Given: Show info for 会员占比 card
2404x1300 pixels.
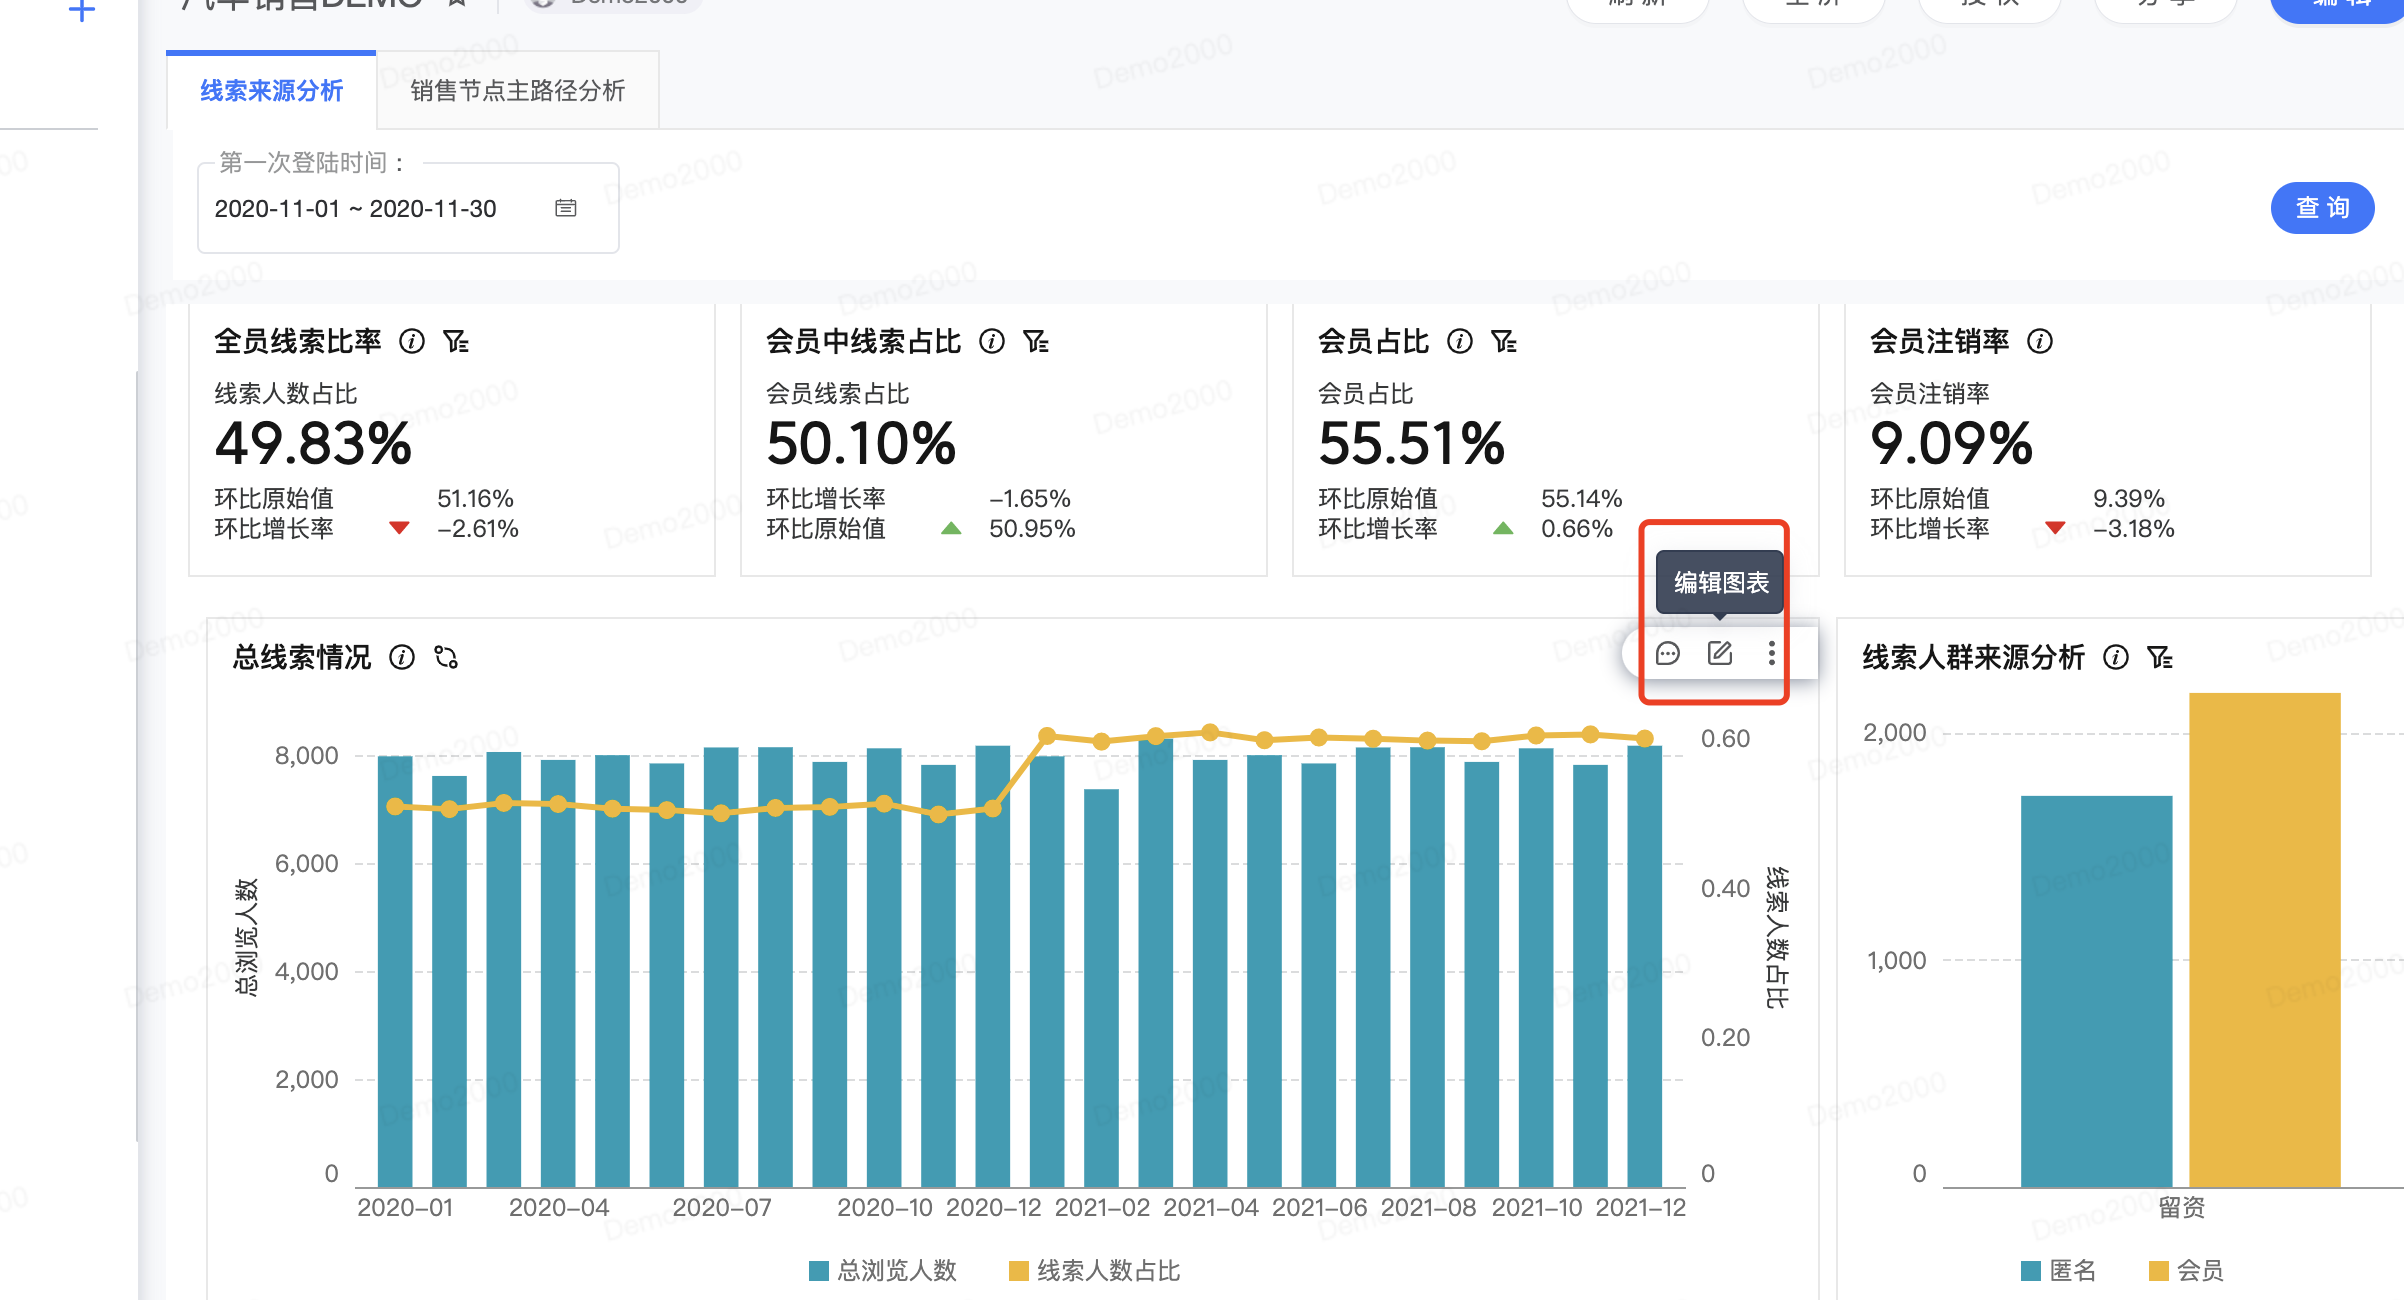Looking at the screenshot, I should click(x=1460, y=342).
